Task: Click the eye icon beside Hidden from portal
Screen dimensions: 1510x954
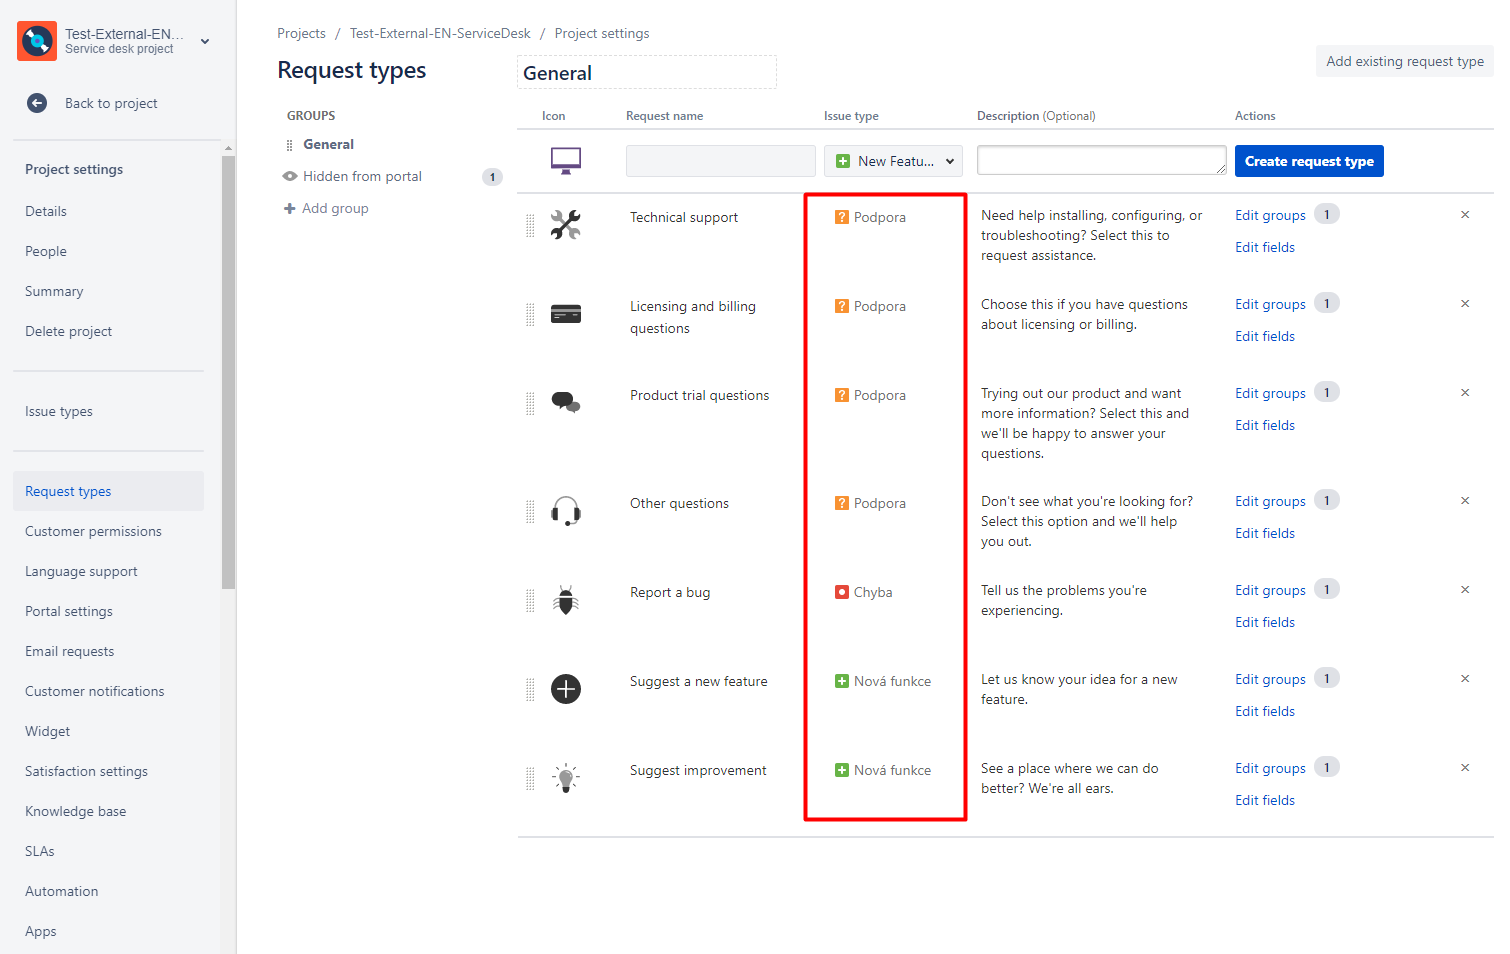Action: pyautogui.click(x=290, y=176)
